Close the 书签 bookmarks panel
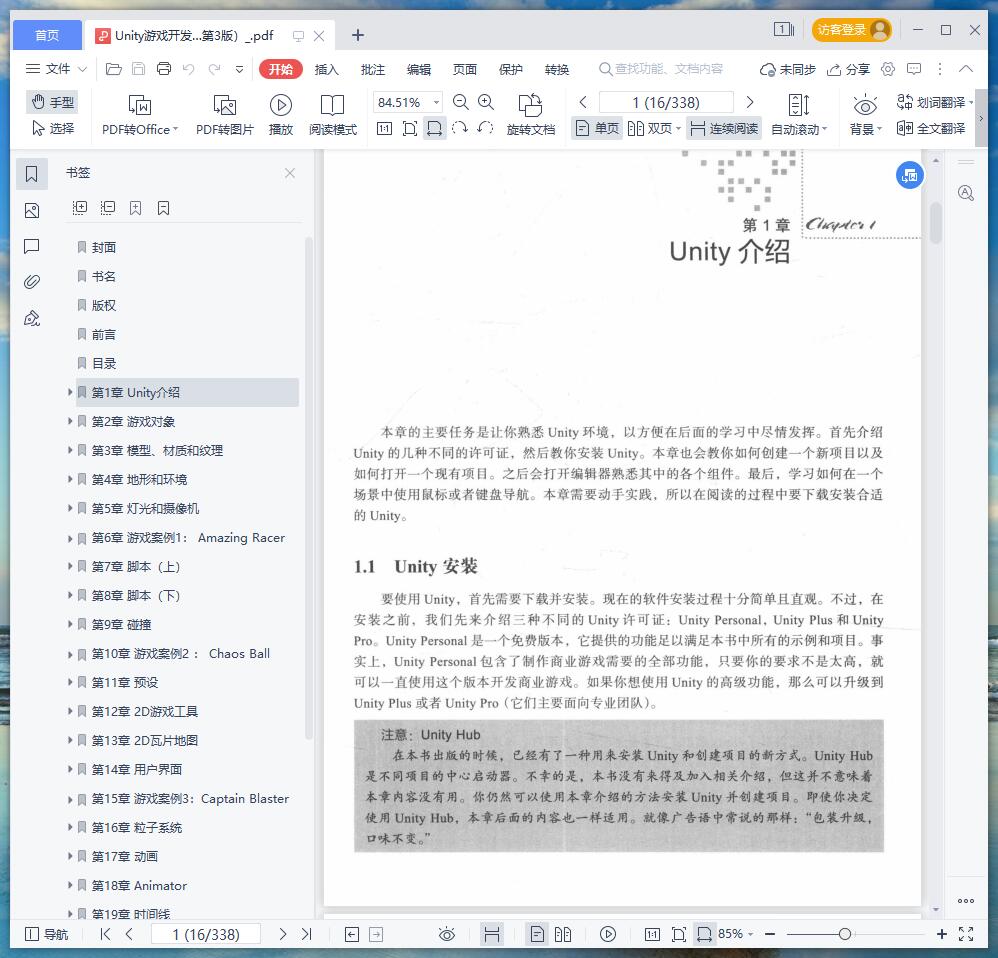Screen dimensions: 998x958 (x=290, y=173)
